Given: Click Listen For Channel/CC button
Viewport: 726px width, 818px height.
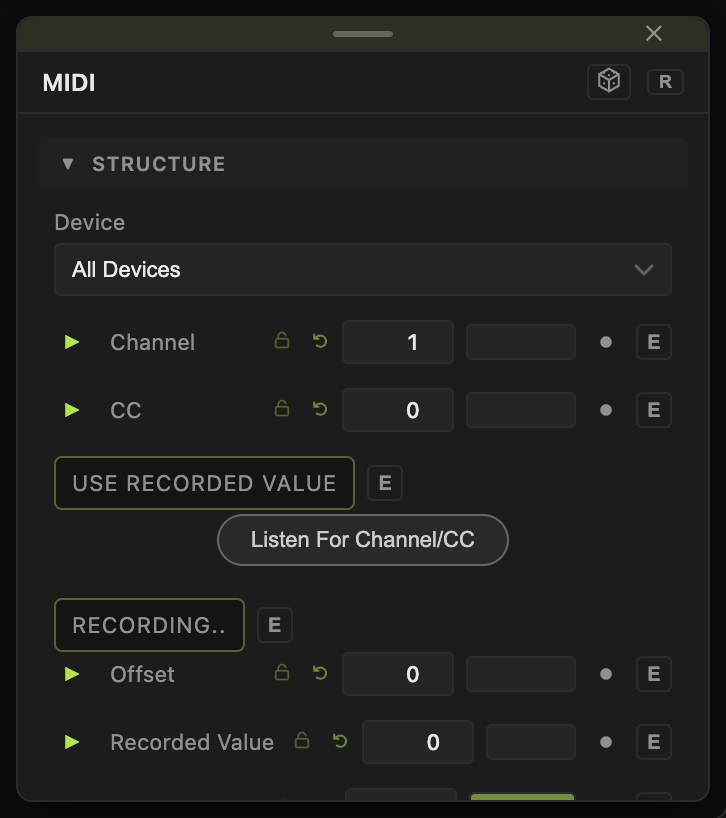Looking at the screenshot, I should pyautogui.click(x=363, y=540).
